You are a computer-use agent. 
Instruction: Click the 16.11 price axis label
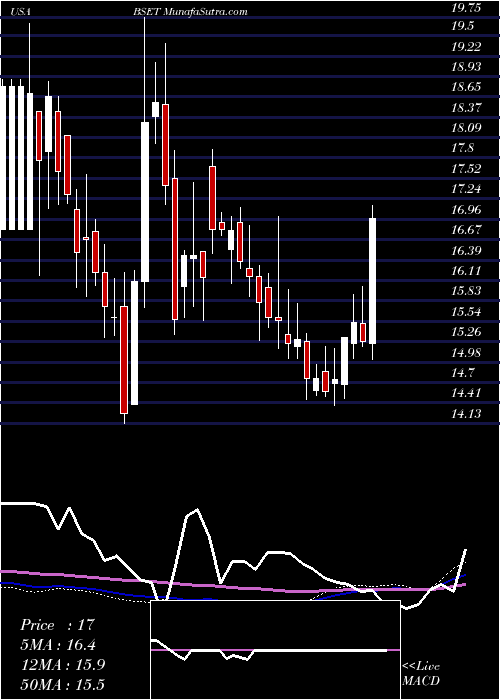(x=467, y=271)
